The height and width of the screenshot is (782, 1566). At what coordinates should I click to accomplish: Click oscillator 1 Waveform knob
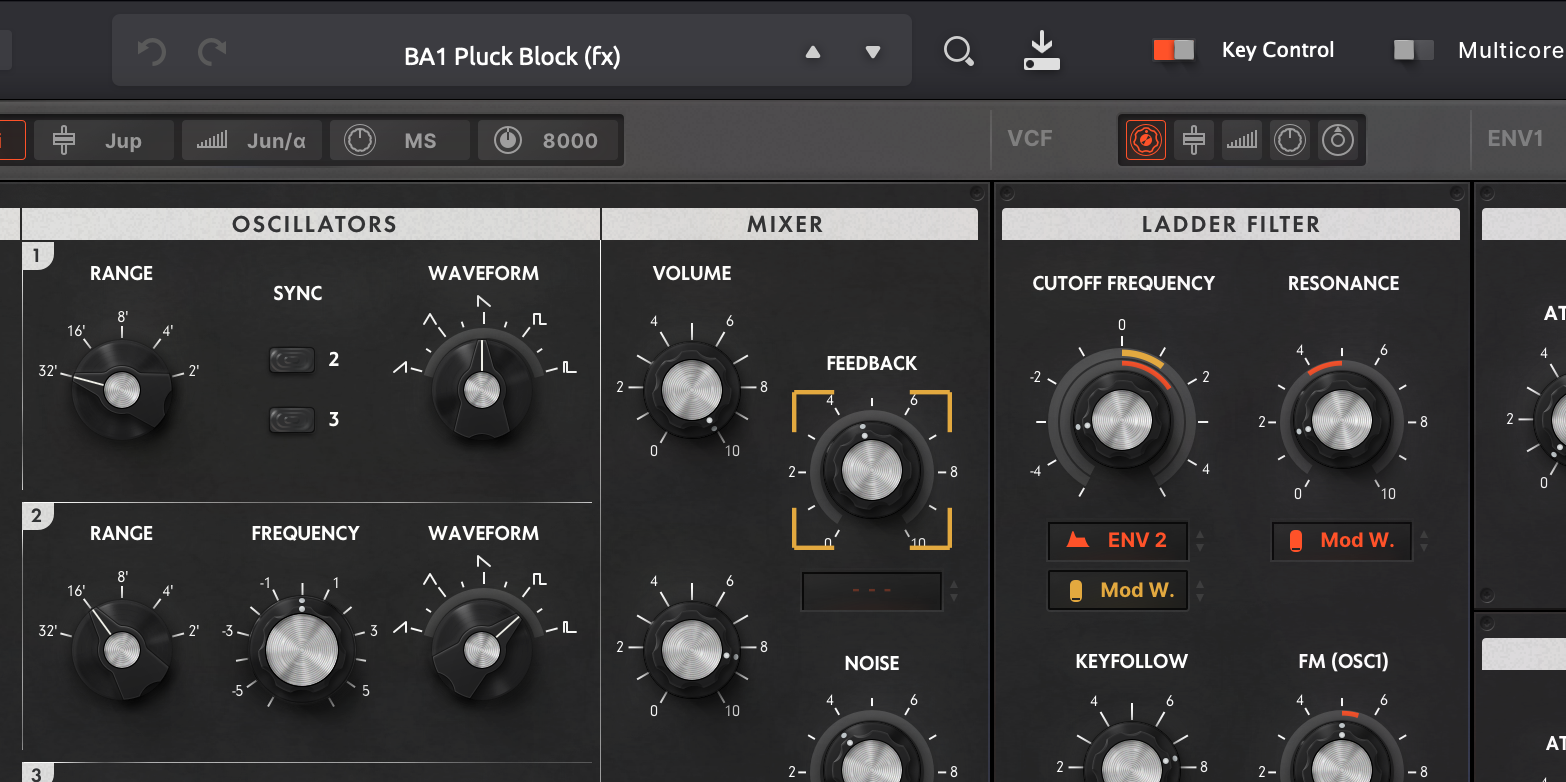coord(482,389)
